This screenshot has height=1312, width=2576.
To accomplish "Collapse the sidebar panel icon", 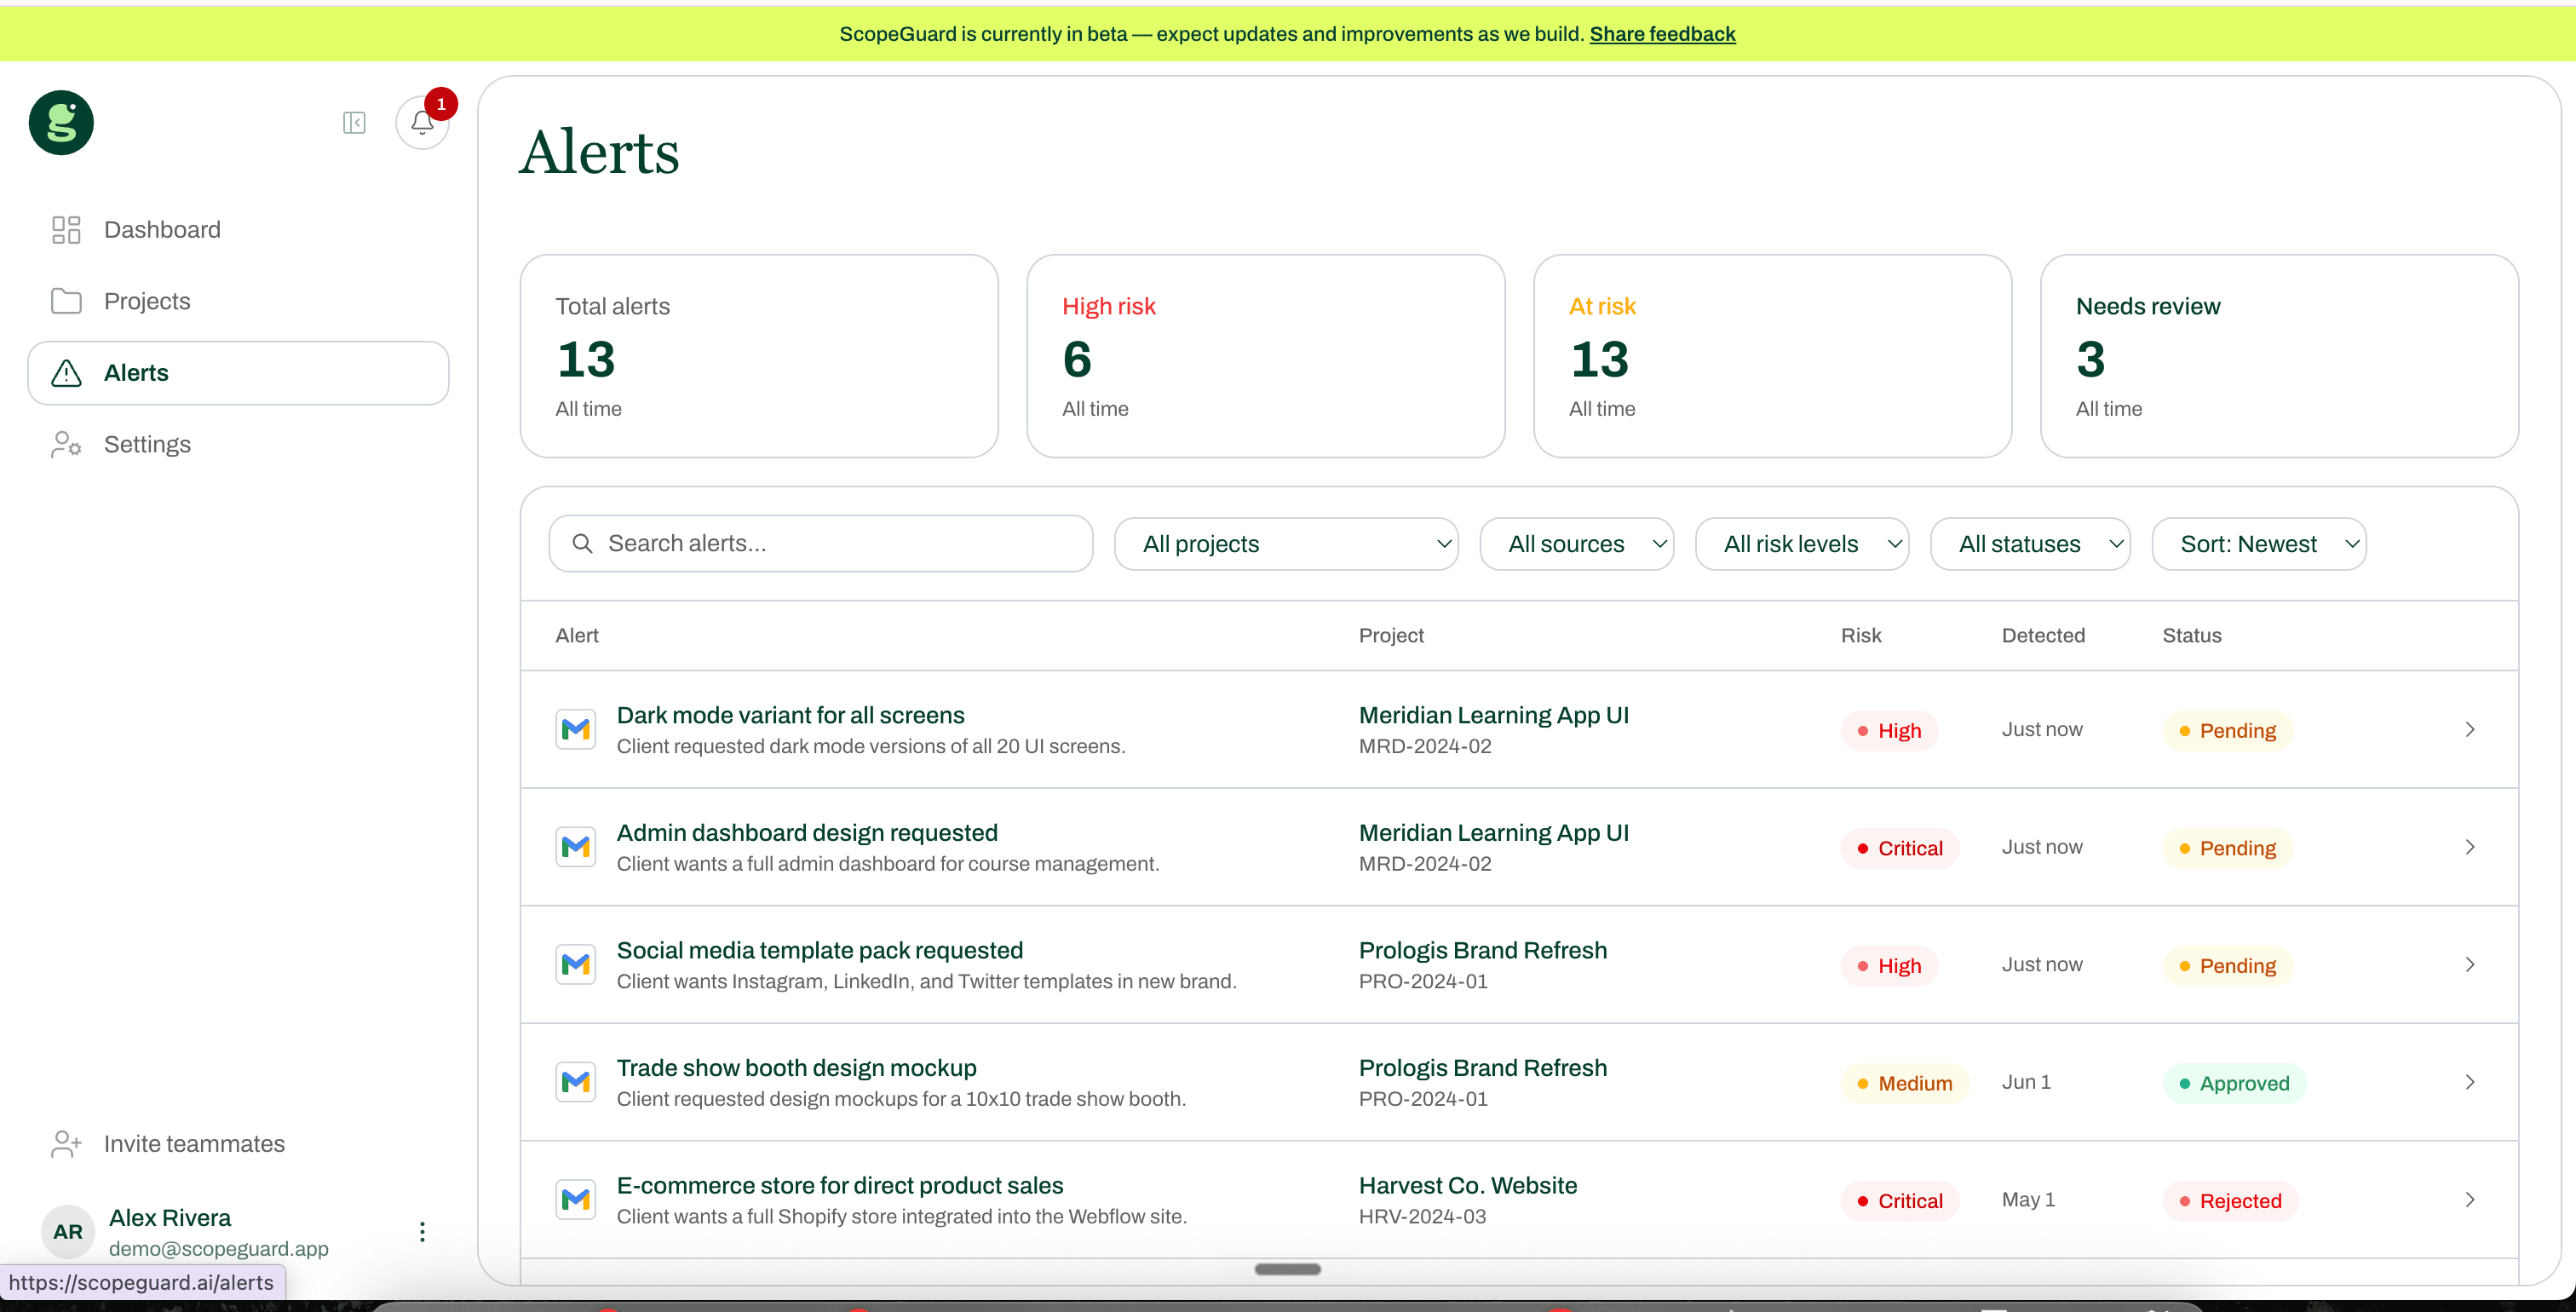I will [x=354, y=123].
